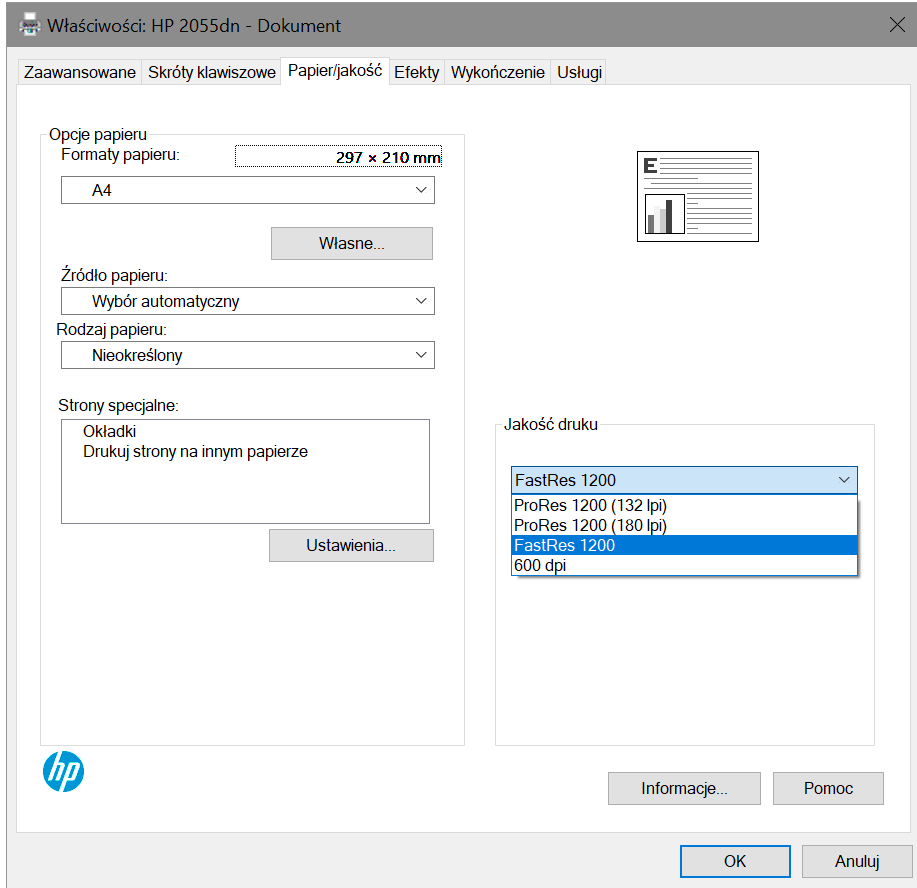
Task: Select Okładki in Strony specjalne list
Action: click(x=109, y=431)
